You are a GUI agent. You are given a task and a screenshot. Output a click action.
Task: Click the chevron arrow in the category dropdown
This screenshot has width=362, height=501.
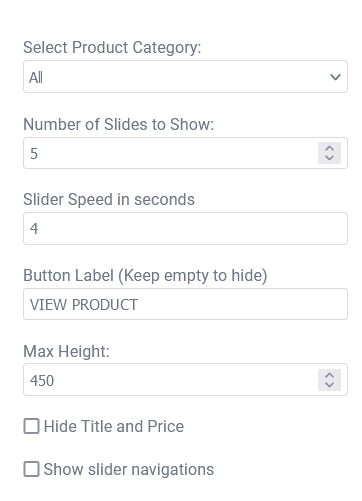335,77
